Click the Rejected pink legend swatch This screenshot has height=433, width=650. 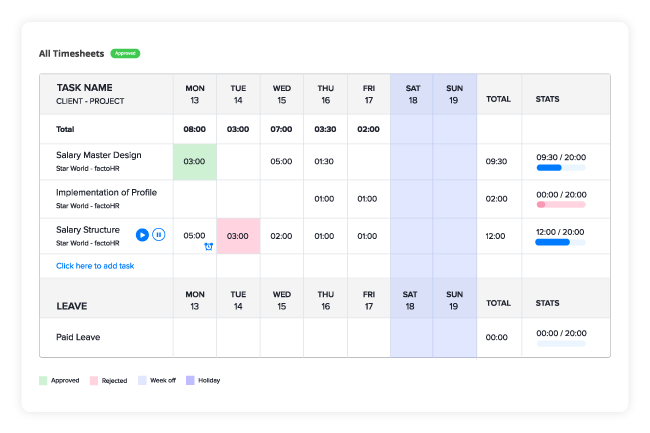(94, 380)
